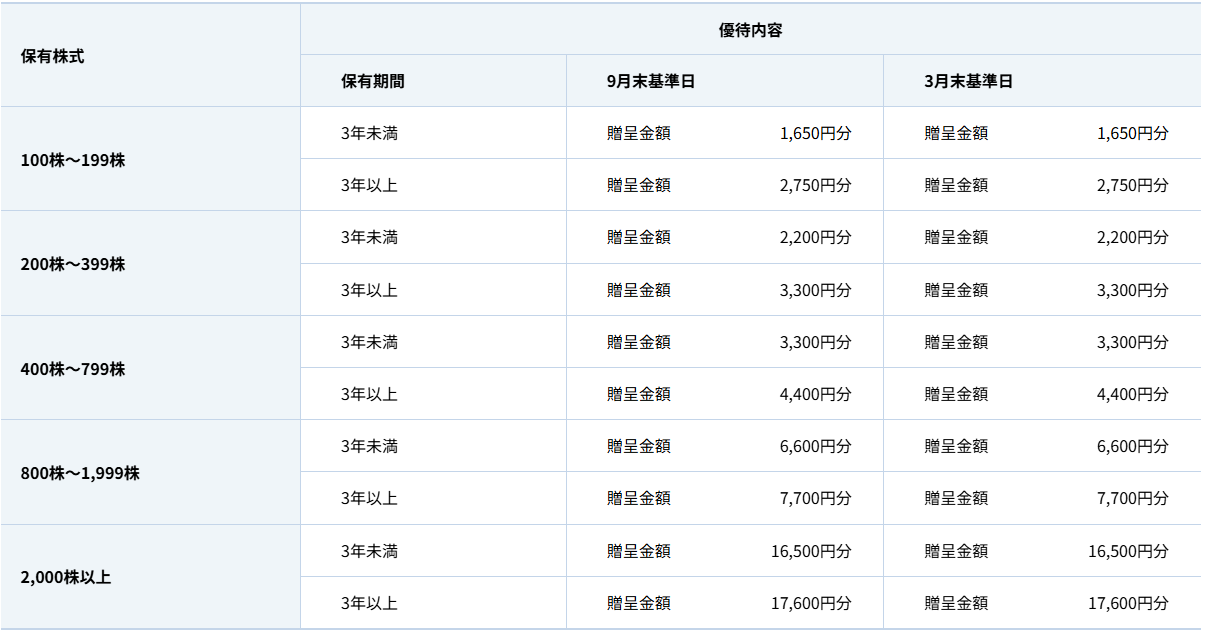The width and height of the screenshot is (1205, 631).
Task: Select the 2,000株以上 row label
Action: (x=66, y=577)
